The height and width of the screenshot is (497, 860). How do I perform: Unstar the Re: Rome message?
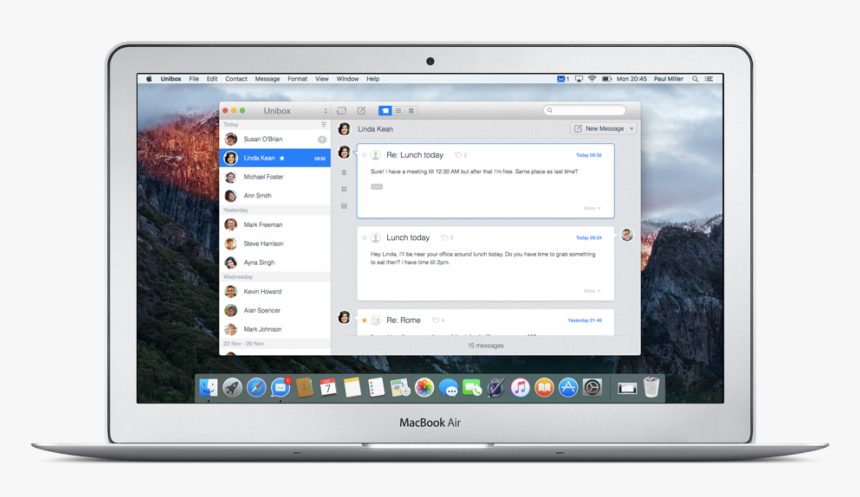pyautogui.click(x=364, y=320)
